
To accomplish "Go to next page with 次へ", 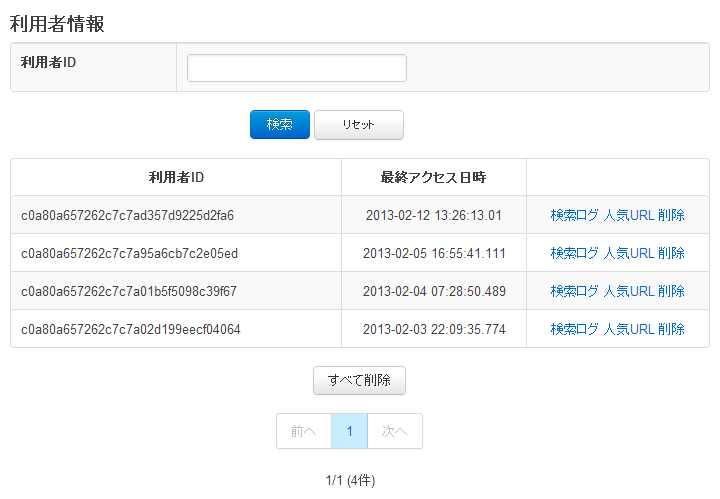I will point(395,431).
